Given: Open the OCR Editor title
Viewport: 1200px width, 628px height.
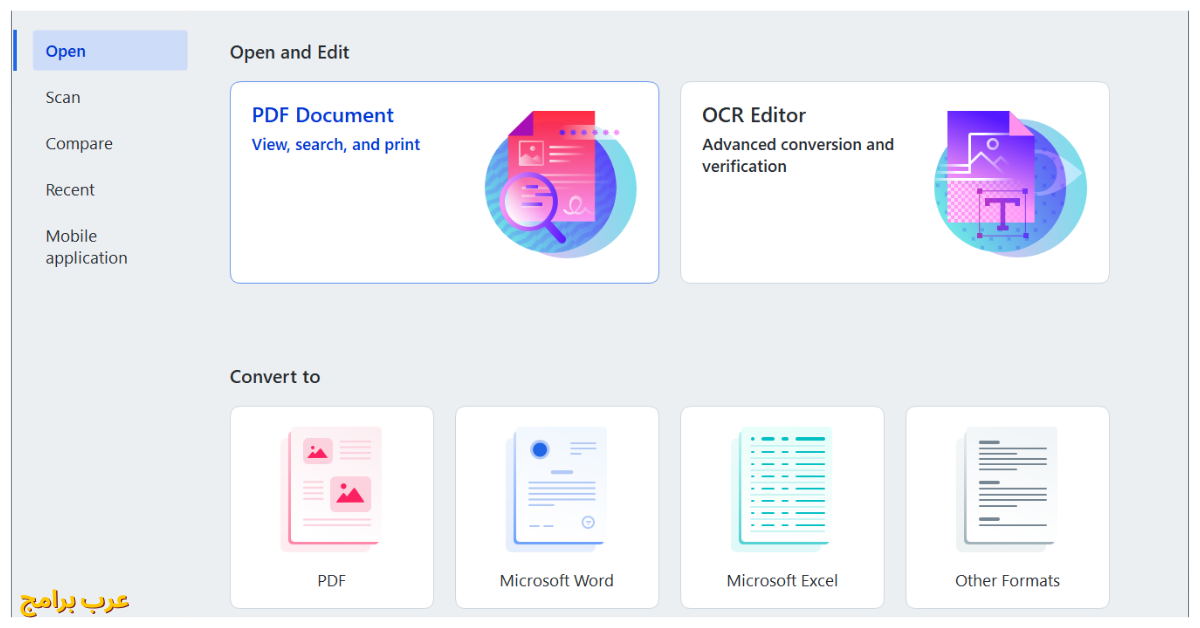Looking at the screenshot, I should [x=754, y=115].
